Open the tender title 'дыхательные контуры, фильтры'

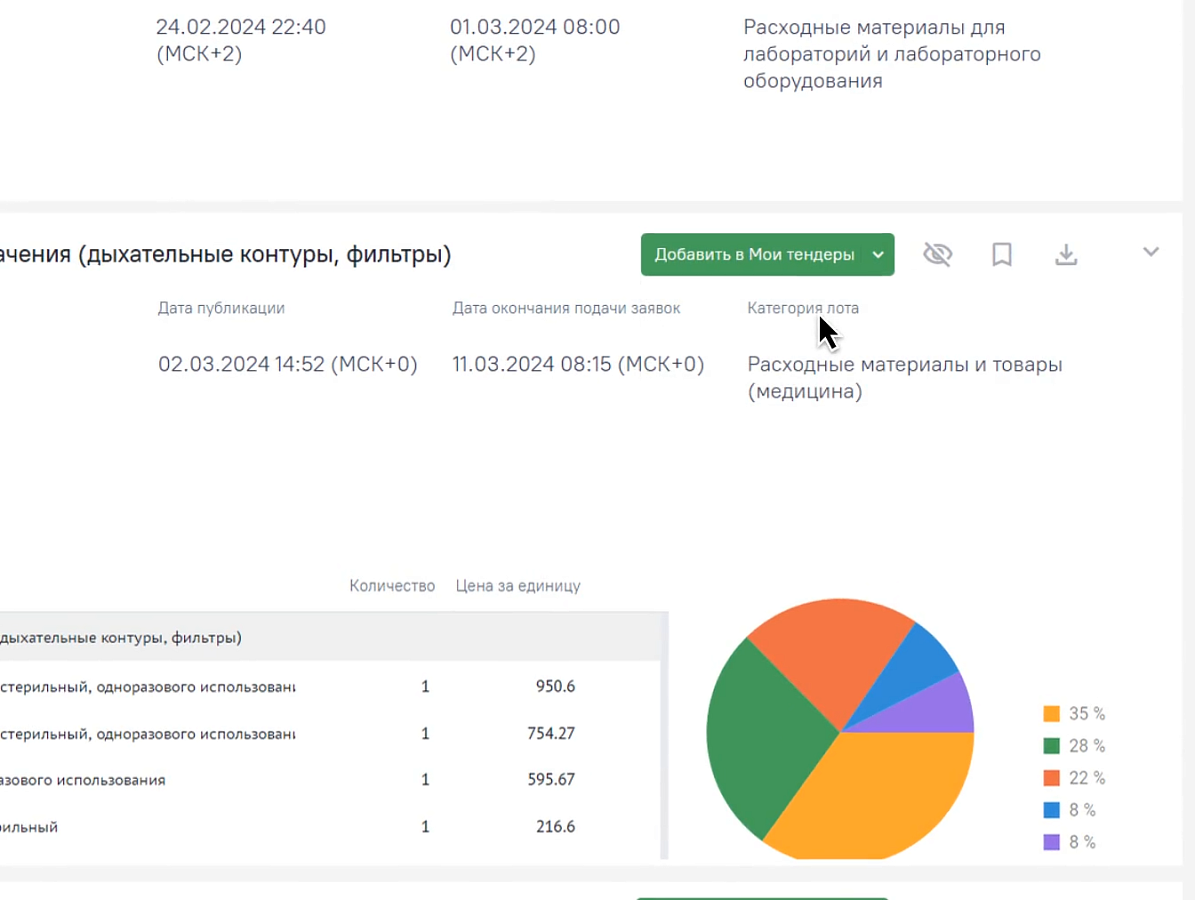click(226, 255)
